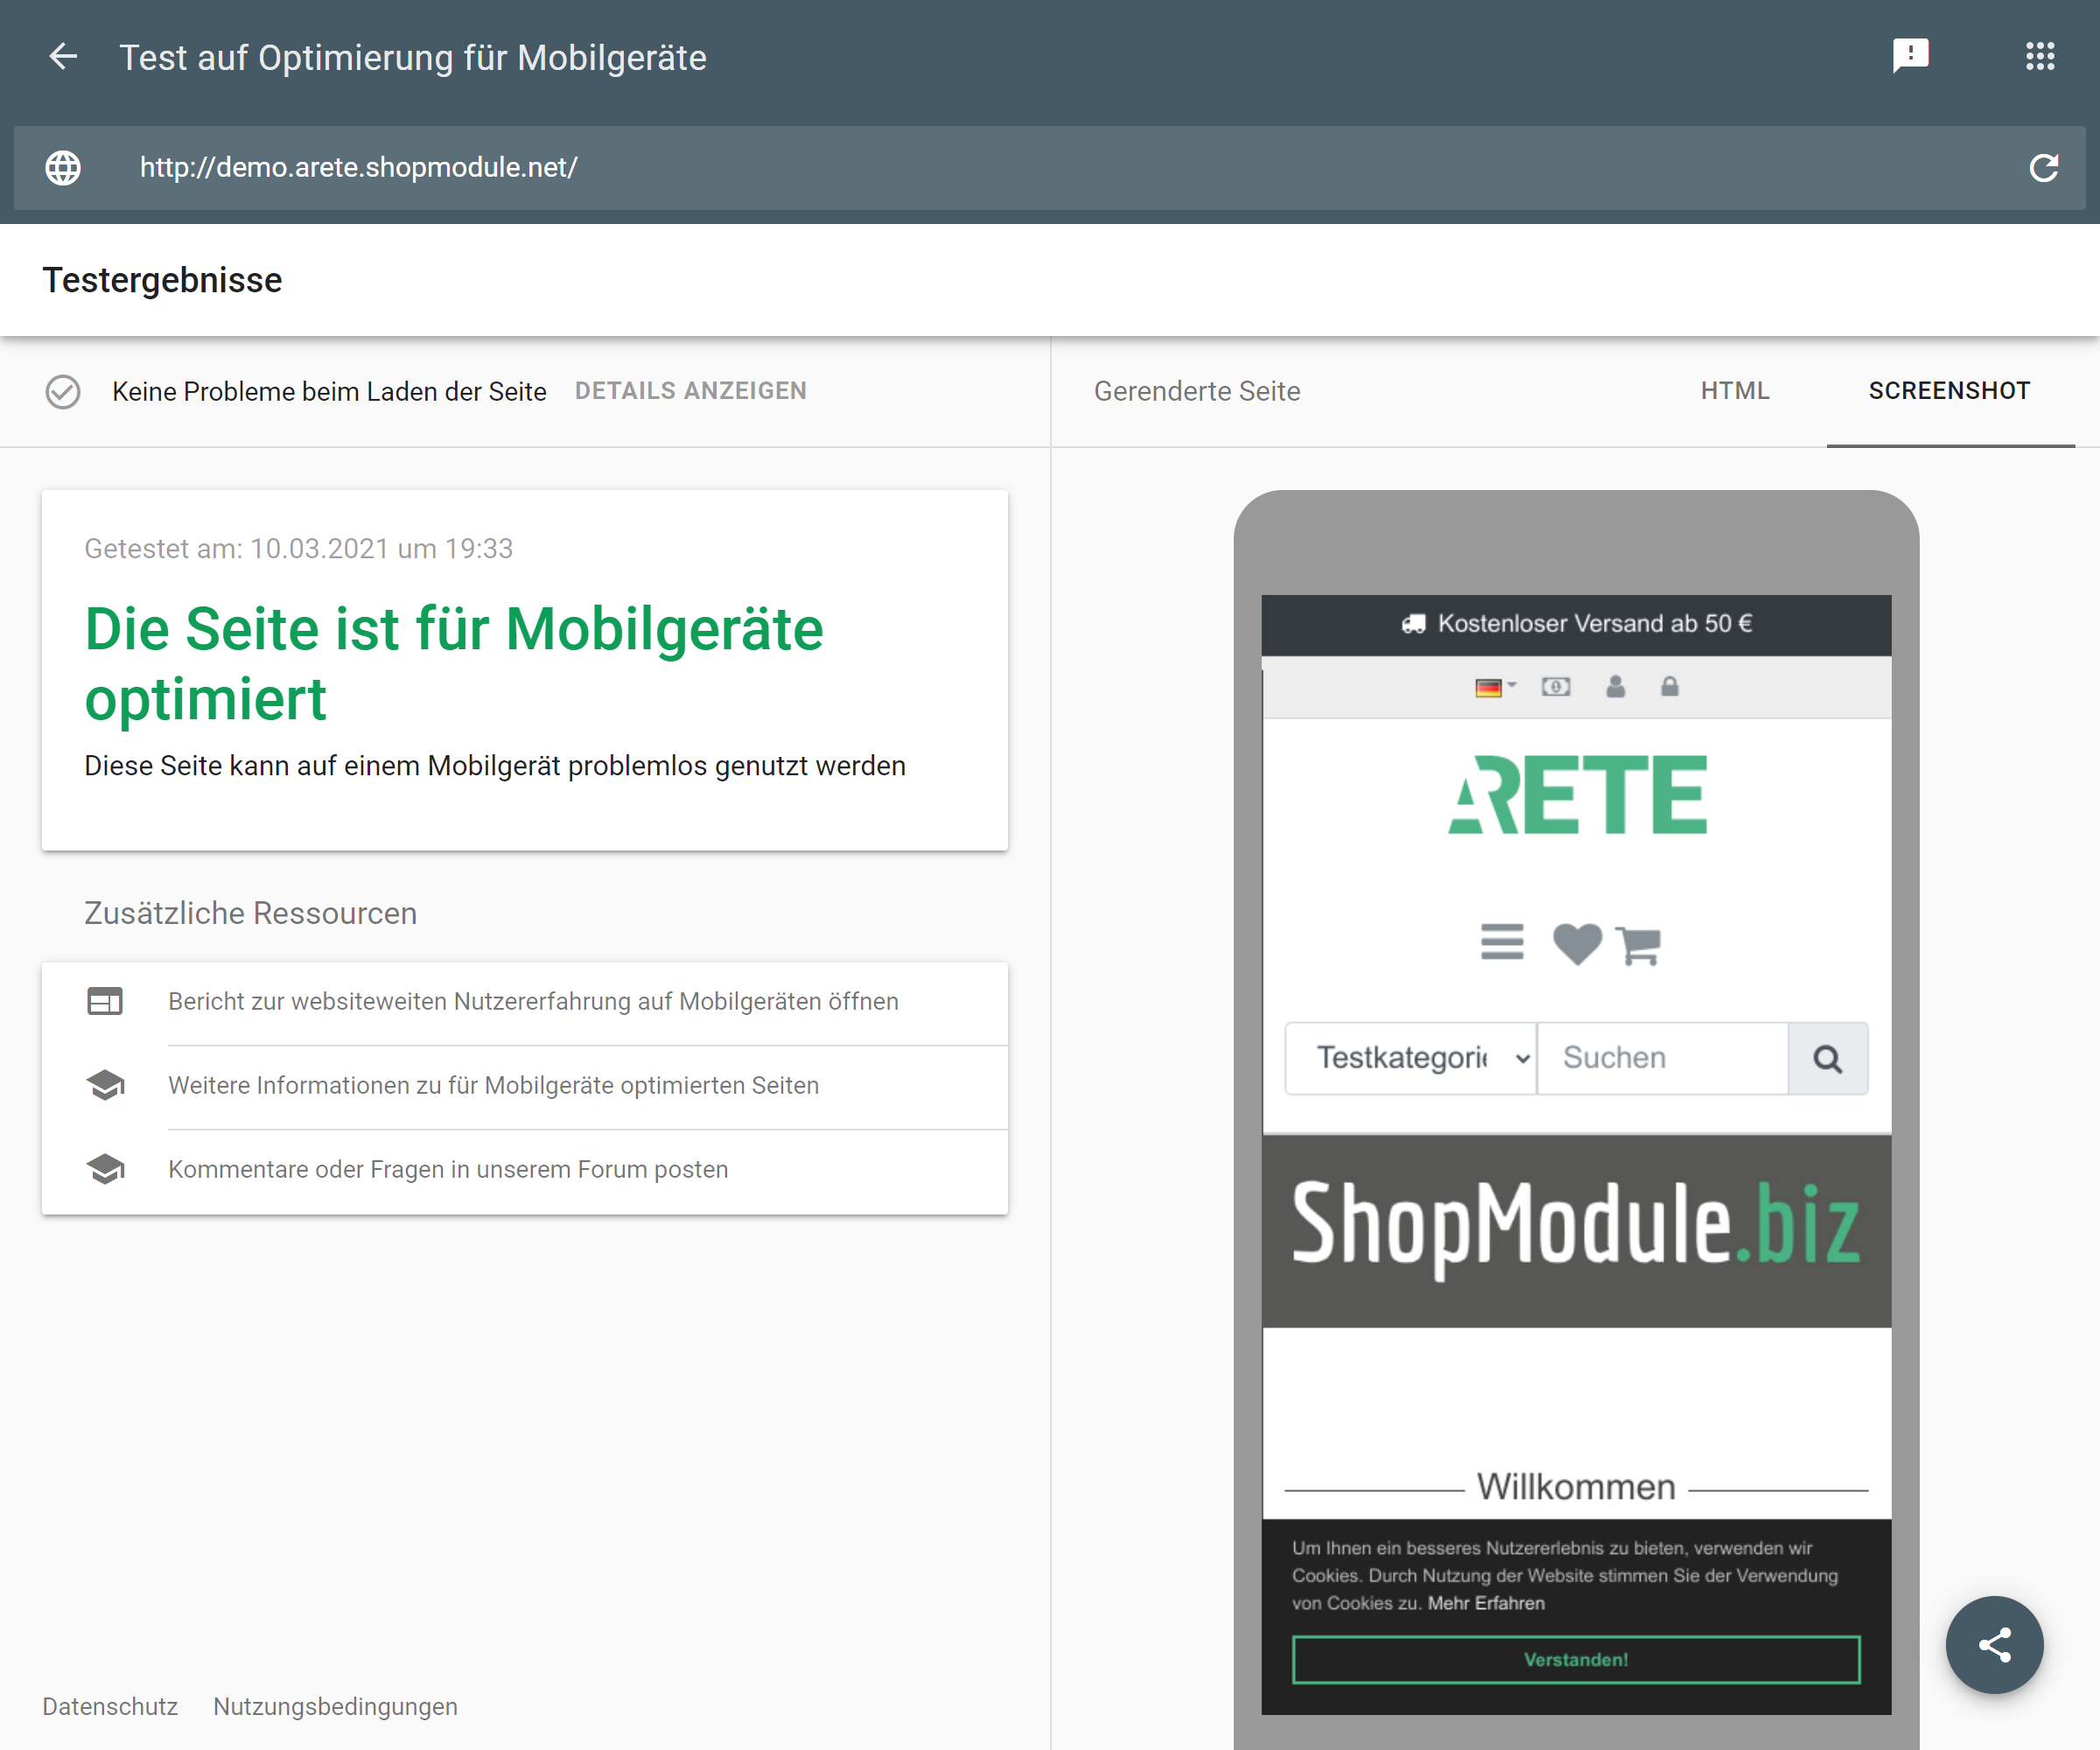The height and width of the screenshot is (1750, 2100).
Task: Open share options with the share icon
Action: pos(1995,1645)
